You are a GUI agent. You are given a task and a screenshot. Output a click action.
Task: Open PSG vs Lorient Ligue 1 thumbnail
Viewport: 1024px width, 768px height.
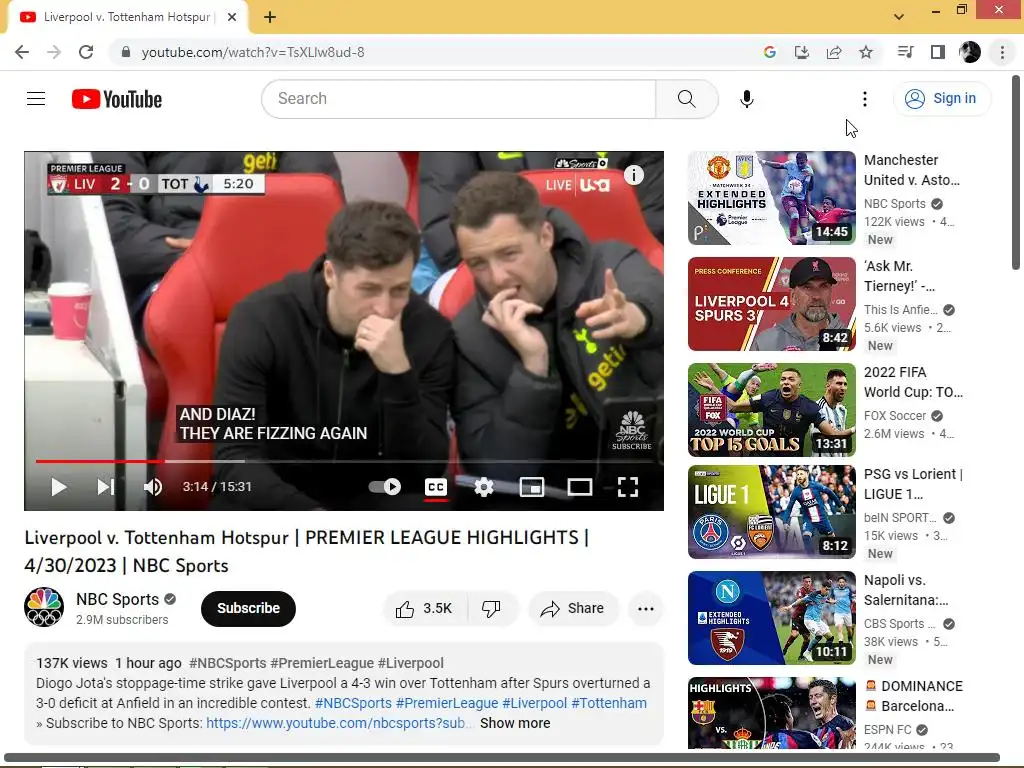point(771,512)
